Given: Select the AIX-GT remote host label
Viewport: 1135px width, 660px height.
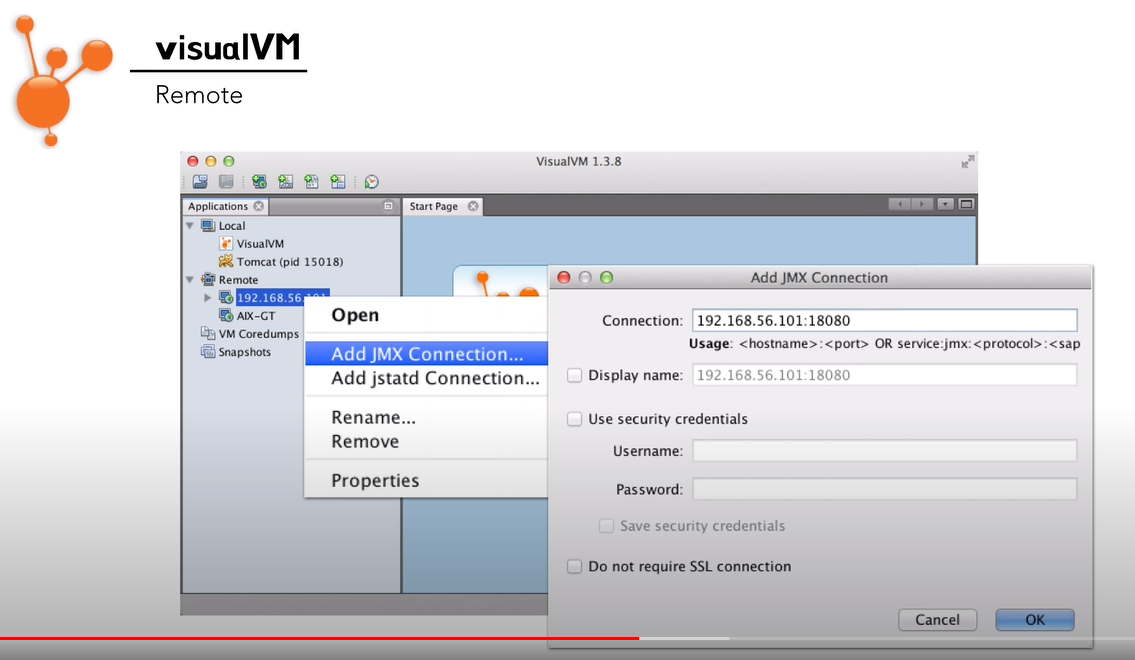Looking at the screenshot, I should [256, 316].
